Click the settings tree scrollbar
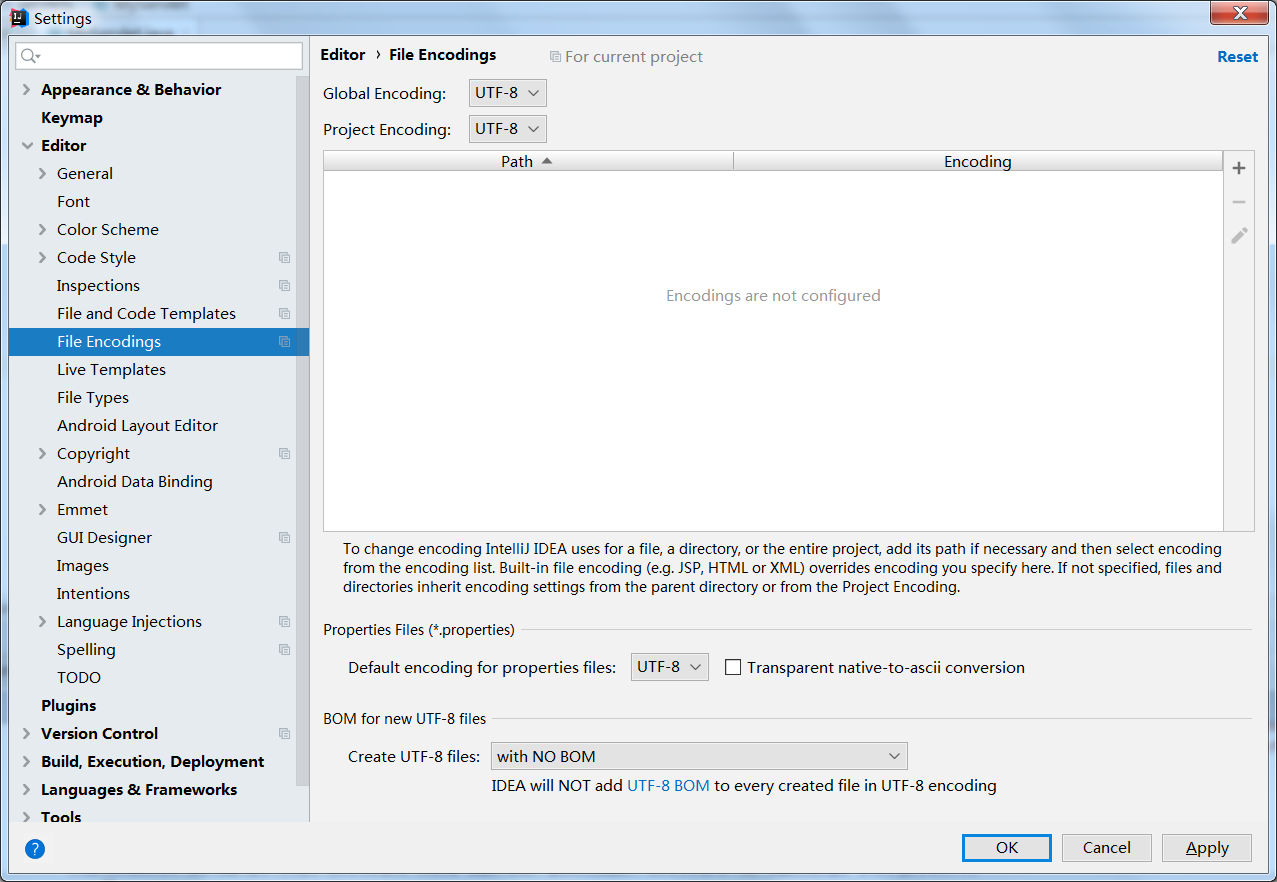Screen dimensions: 1277x882 tap(303, 430)
